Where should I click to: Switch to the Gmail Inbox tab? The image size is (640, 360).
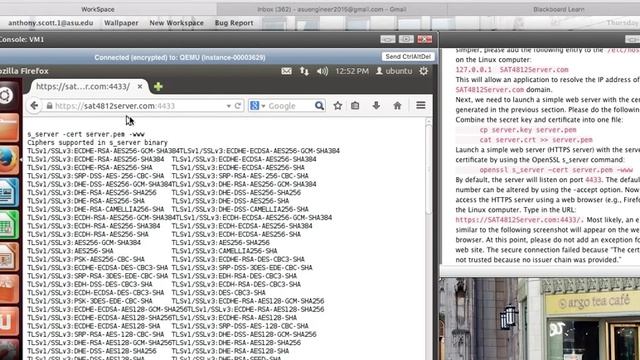(x=332, y=9)
